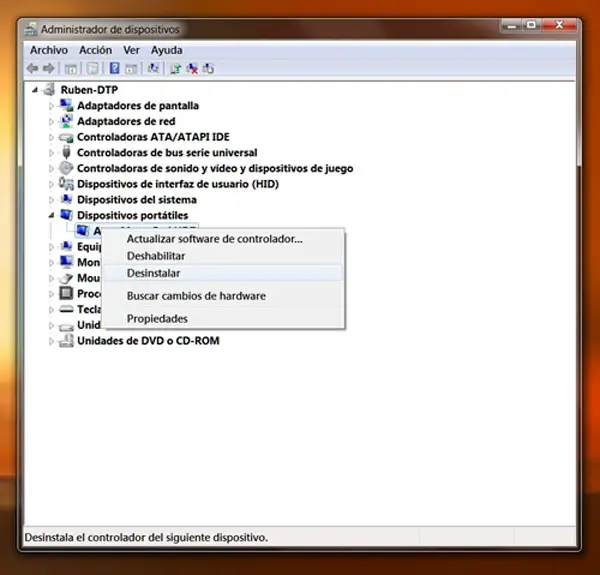Click the scan for hardware changes toolbar icon

point(153,68)
